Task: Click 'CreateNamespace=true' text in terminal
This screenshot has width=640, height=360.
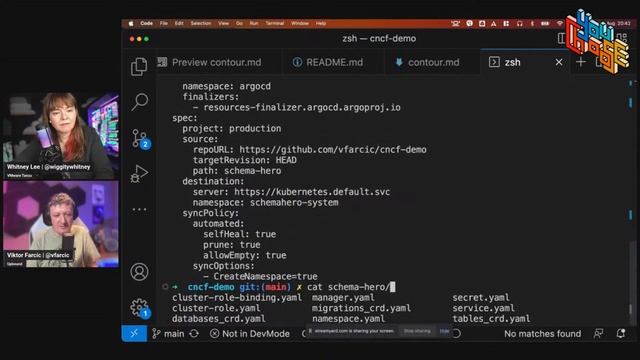Action: coord(265,276)
